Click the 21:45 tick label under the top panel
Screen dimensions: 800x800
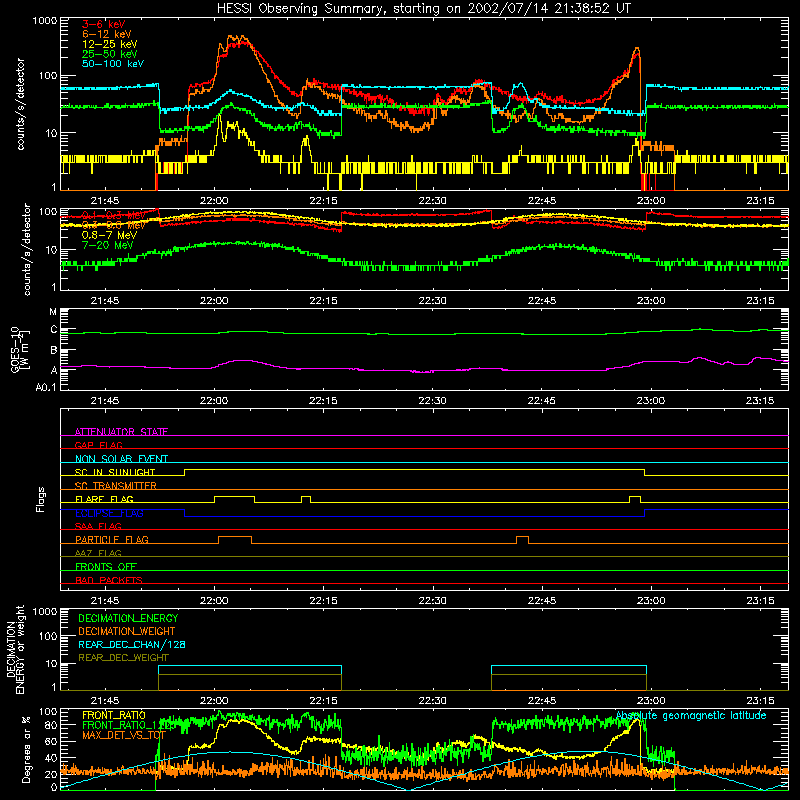(x=105, y=201)
